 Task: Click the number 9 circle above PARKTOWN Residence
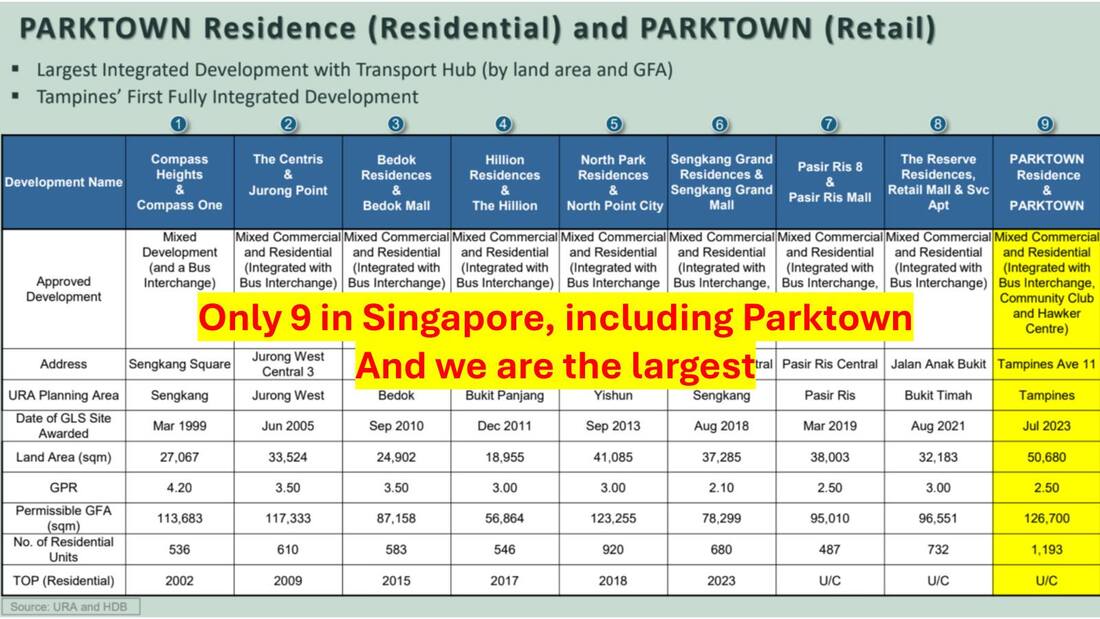click(1045, 124)
